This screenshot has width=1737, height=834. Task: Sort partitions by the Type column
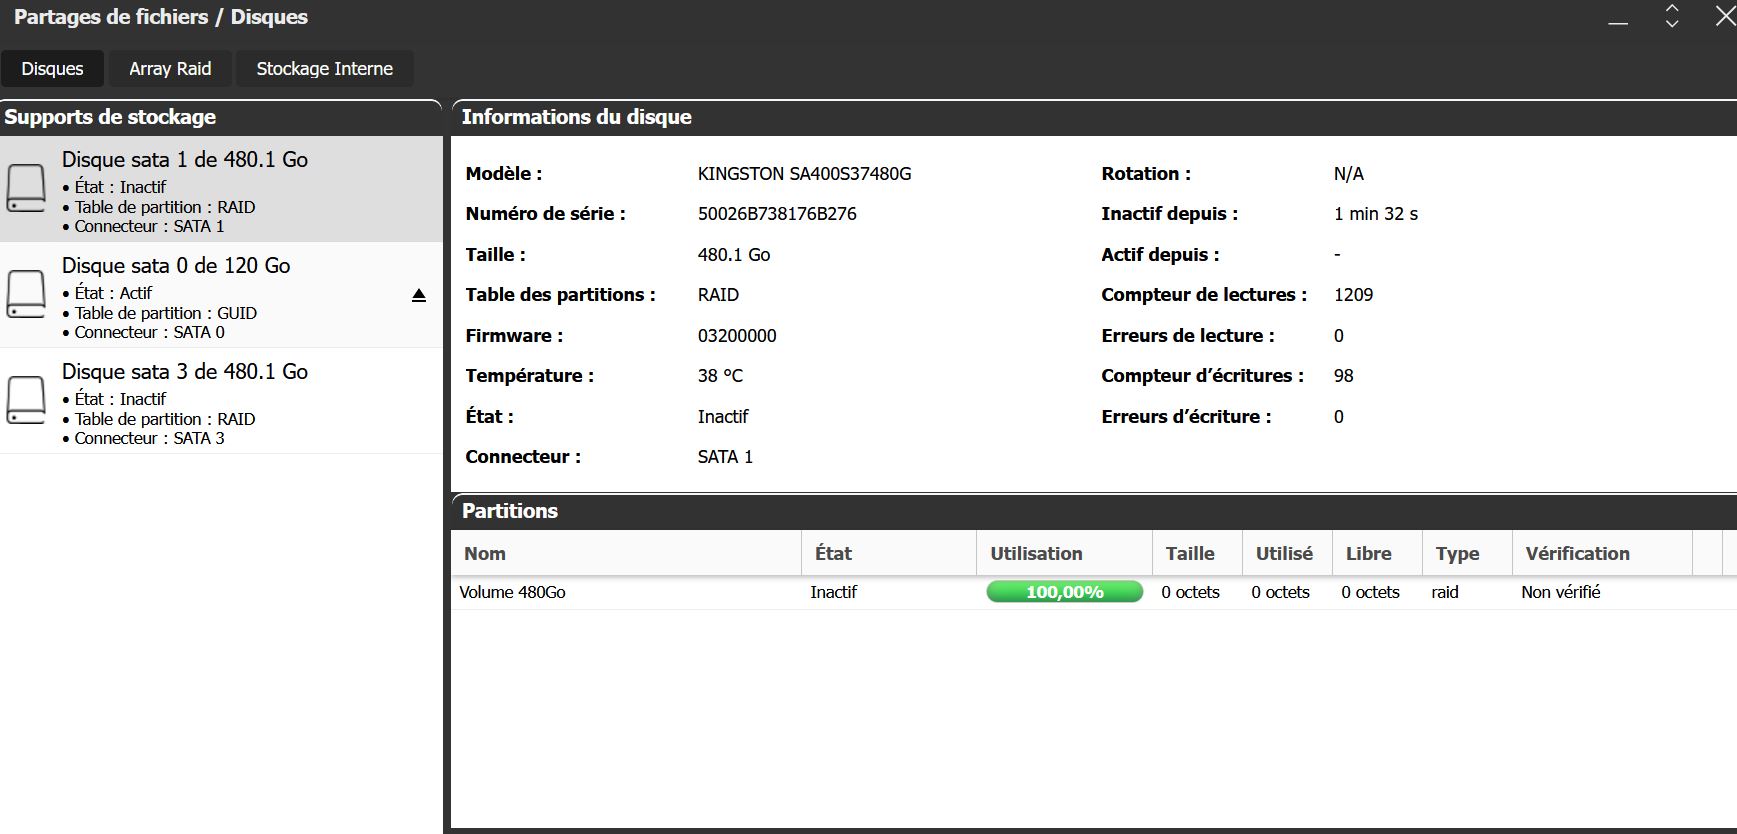point(1467,554)
